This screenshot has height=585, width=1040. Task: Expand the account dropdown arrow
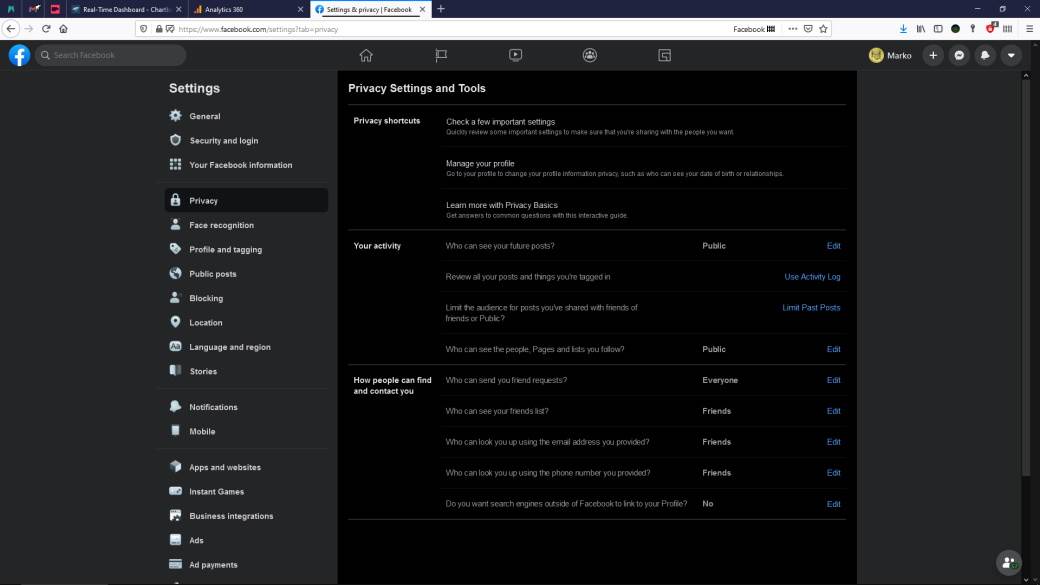[1011, 55]
